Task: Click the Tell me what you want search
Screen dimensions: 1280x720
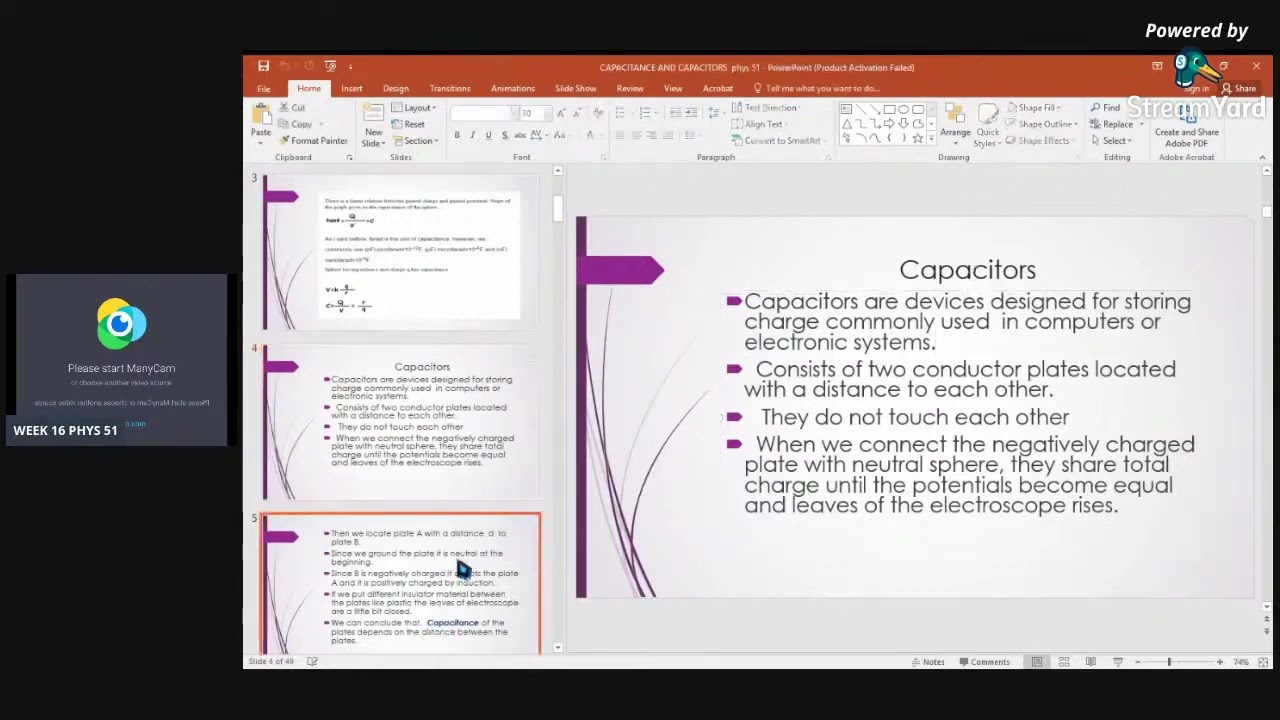Action: point(815,89)
